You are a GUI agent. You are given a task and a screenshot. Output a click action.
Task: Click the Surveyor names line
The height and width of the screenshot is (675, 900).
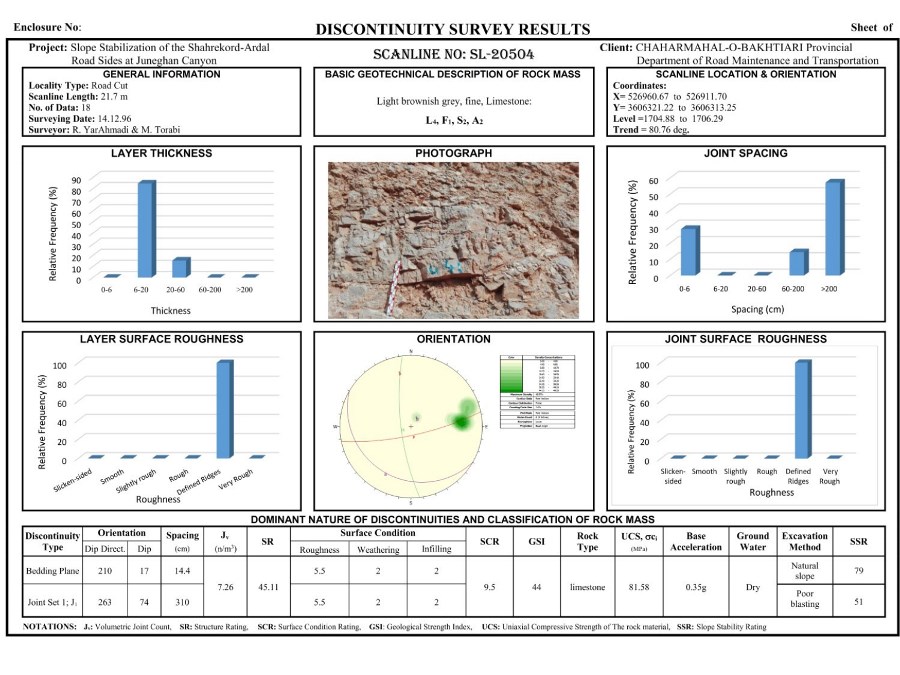(104, 130)
